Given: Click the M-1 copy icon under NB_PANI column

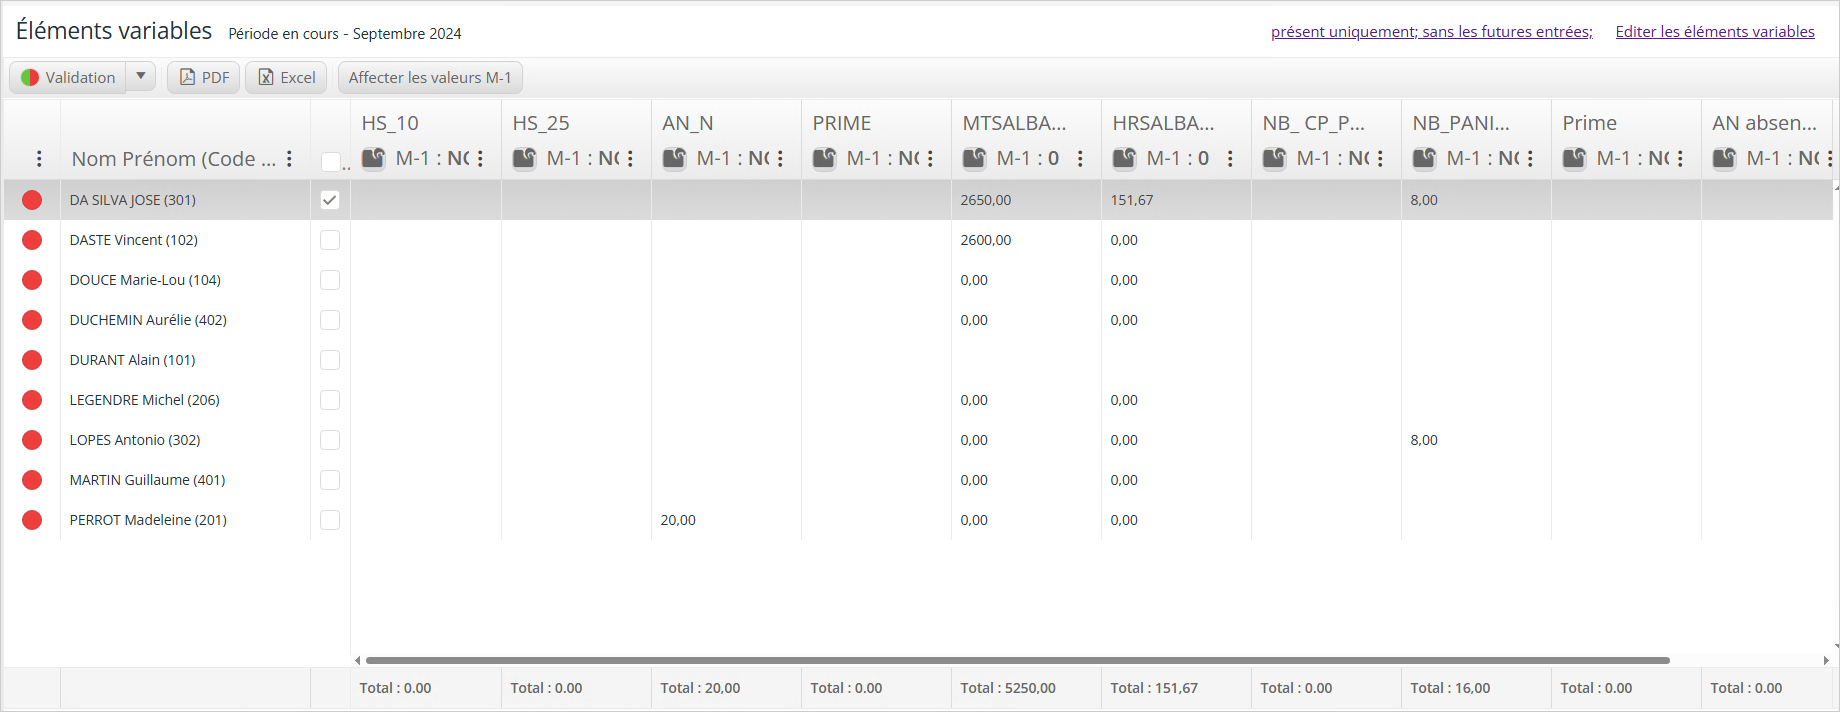Looking at the screenshot, I should click(x=1425, y=158).
